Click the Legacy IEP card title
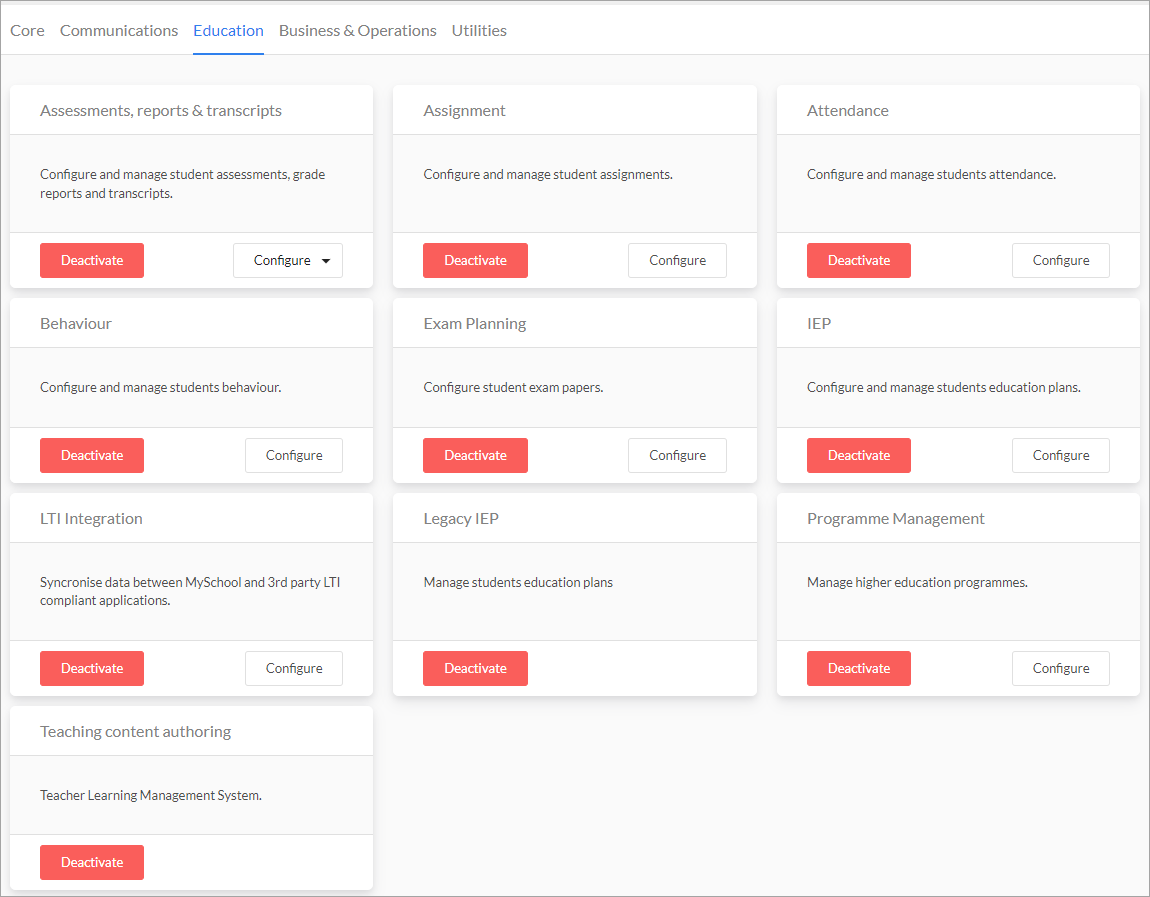The height and width of the screenshot is (897, 1150). (461, 519)
